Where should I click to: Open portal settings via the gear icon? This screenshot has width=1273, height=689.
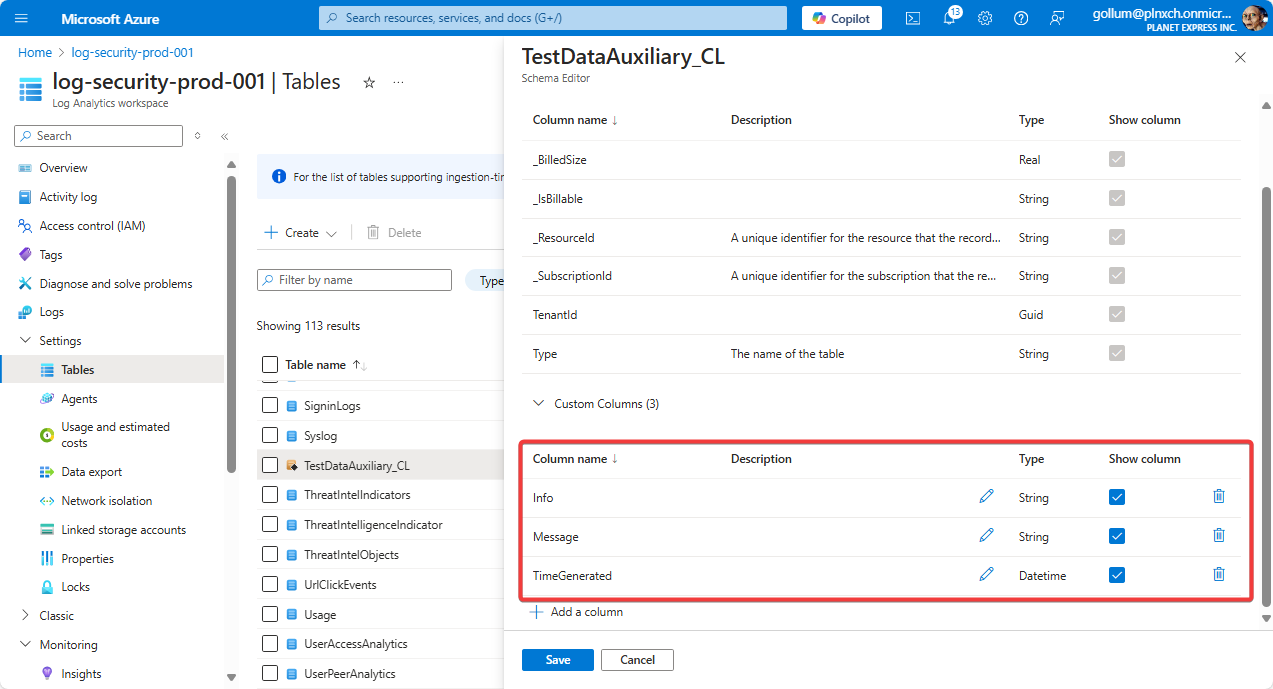point(984,17)
